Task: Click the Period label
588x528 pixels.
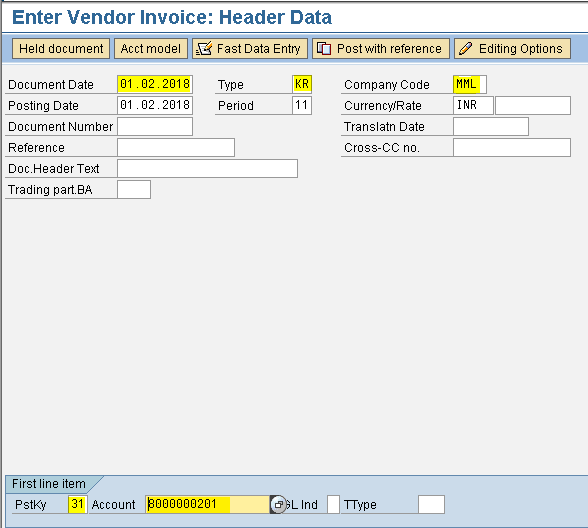Action: click(x=236, y=106)
